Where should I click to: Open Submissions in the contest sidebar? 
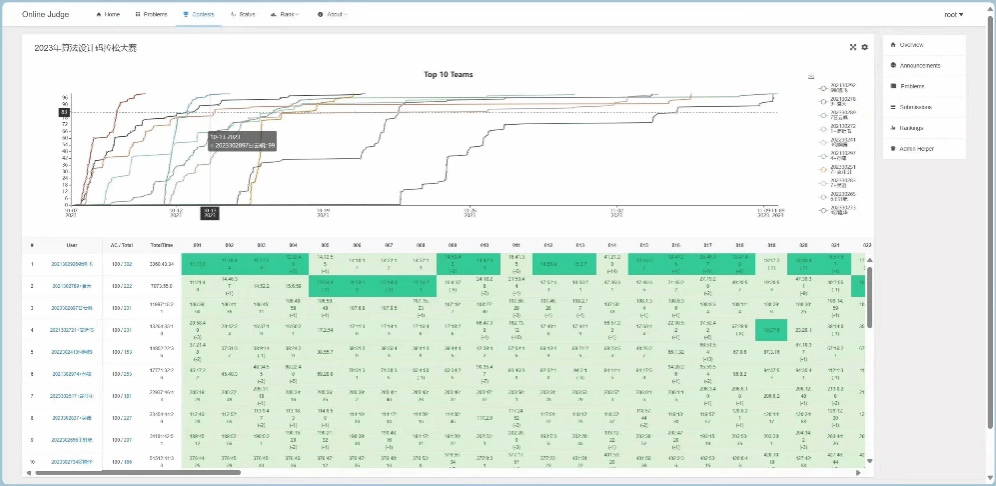pos(915,107)
